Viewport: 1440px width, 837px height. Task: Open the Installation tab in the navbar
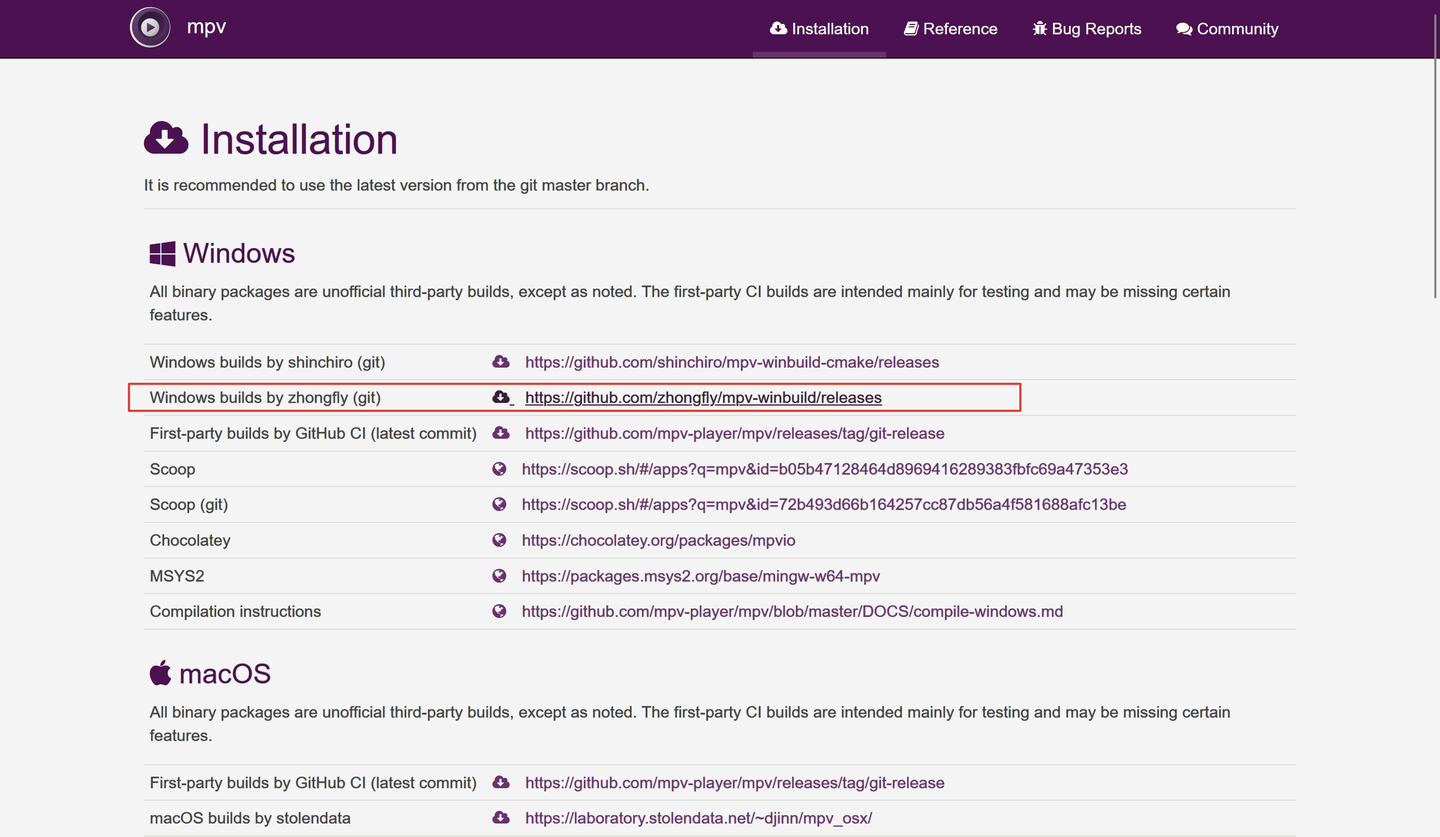819,29
